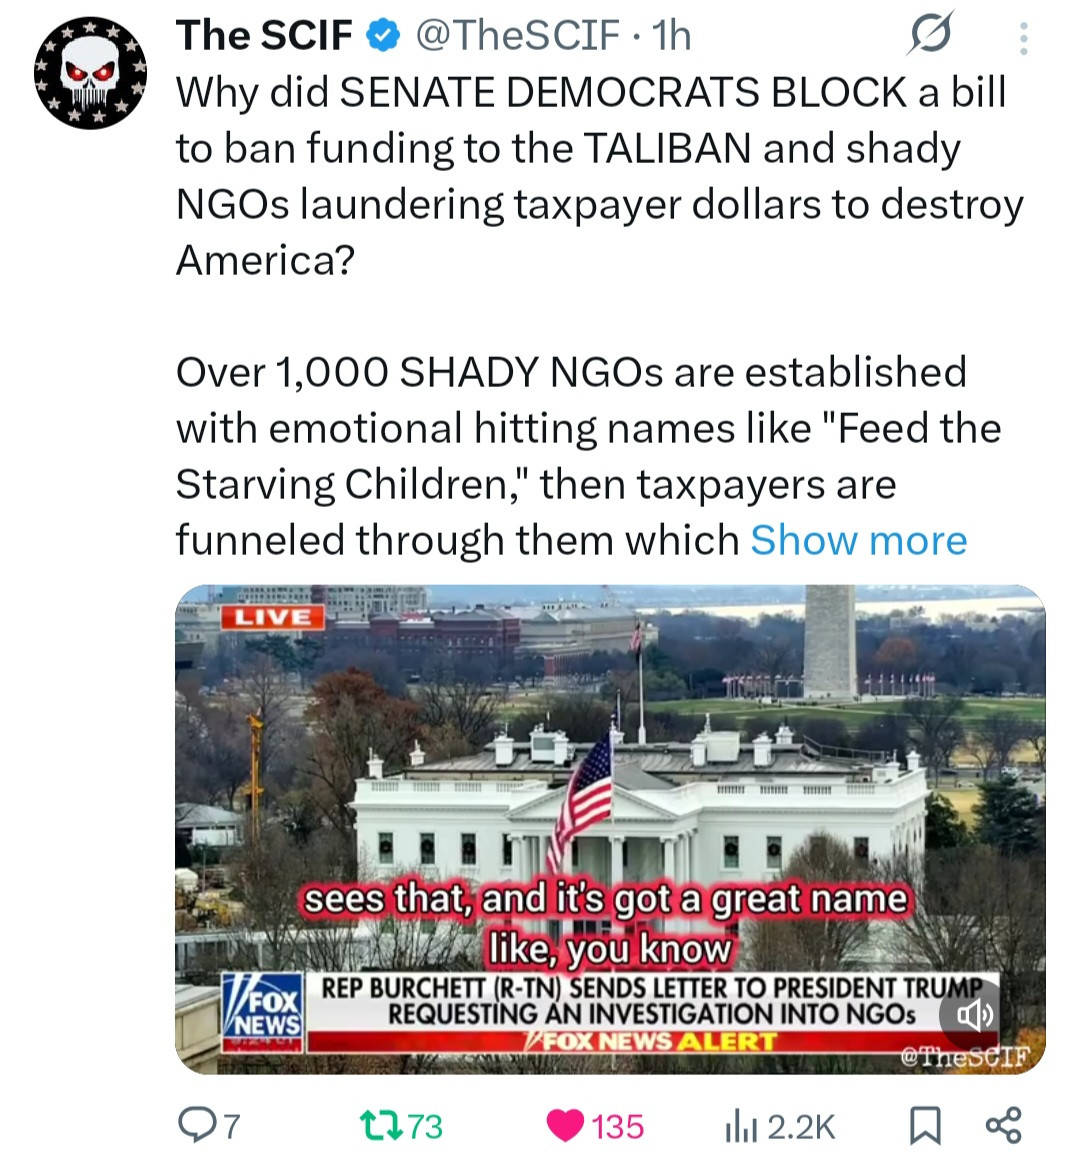Viewport: 1080px width, 1172px height.
Task: Repost using the green arrows icon
Action: tap(381, 1126)
